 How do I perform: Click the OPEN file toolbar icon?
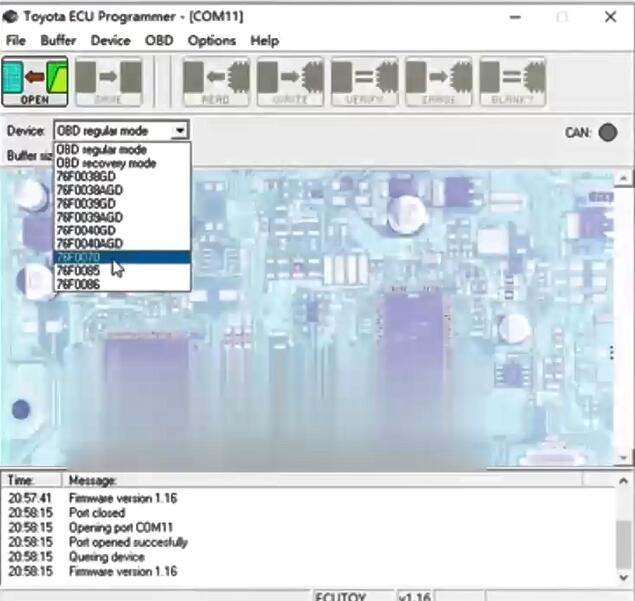pyautogui.click(x=35, y=82)
